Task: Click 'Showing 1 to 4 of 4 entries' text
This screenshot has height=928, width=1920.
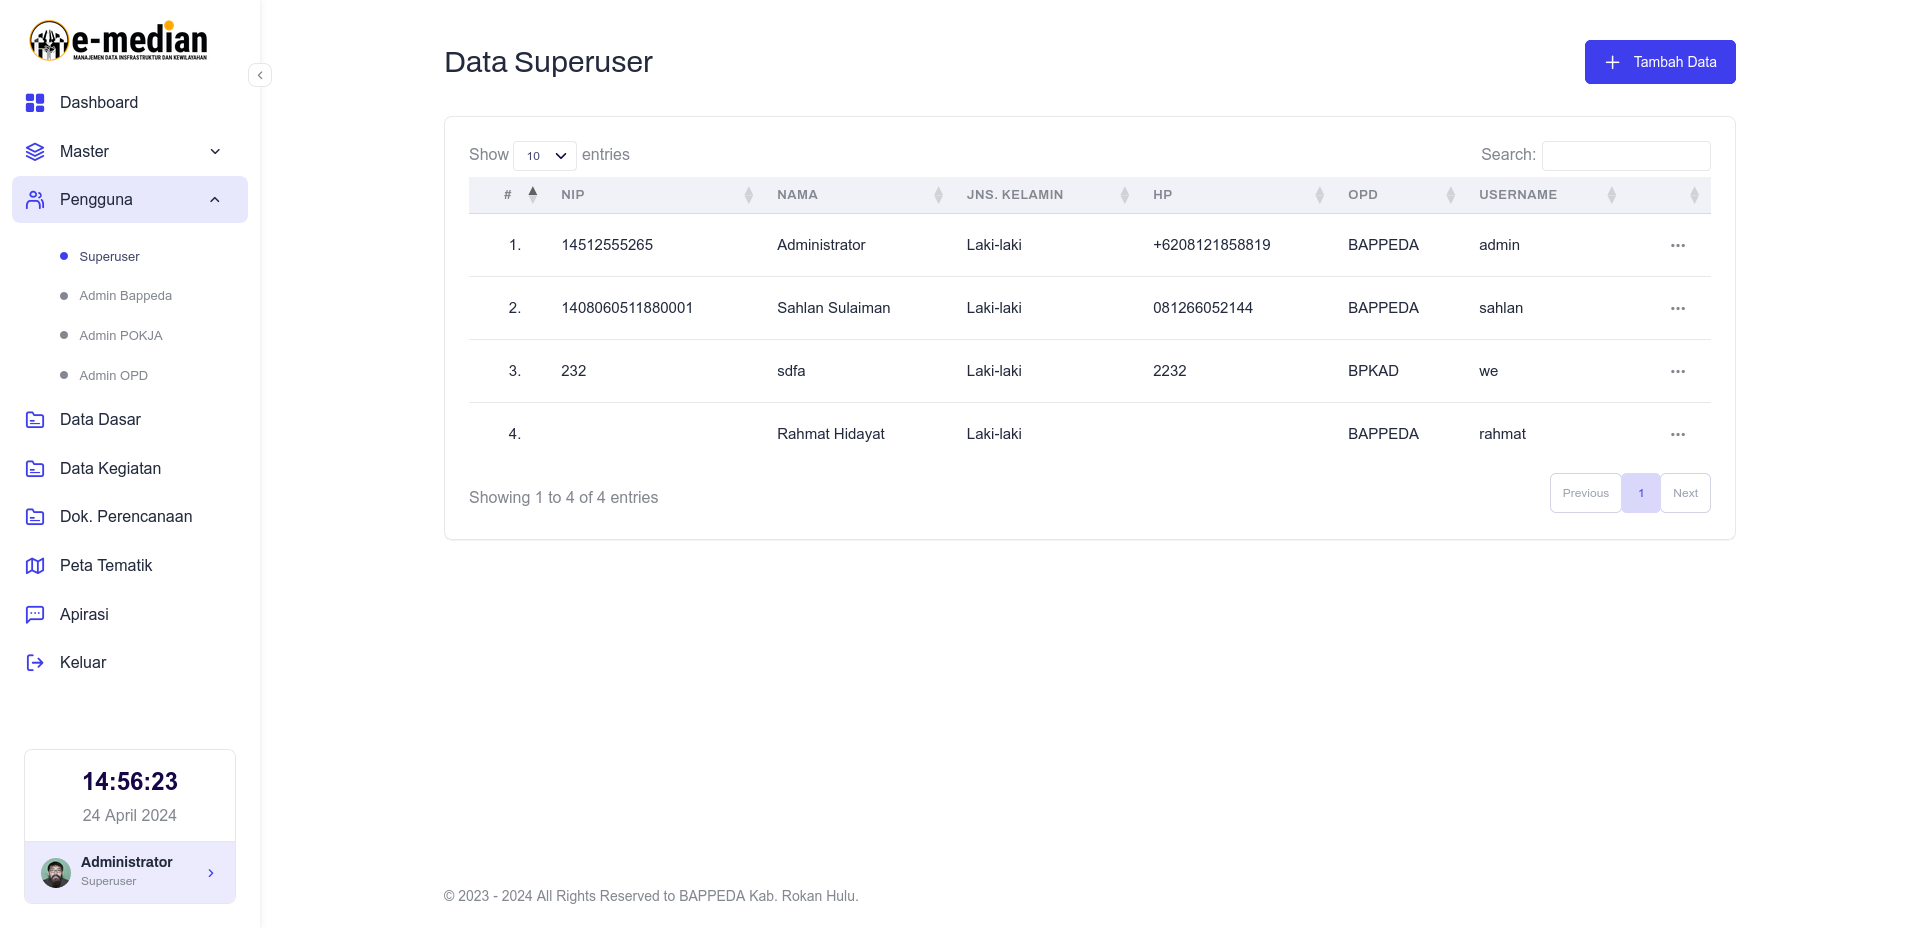Action: point(564,498)
